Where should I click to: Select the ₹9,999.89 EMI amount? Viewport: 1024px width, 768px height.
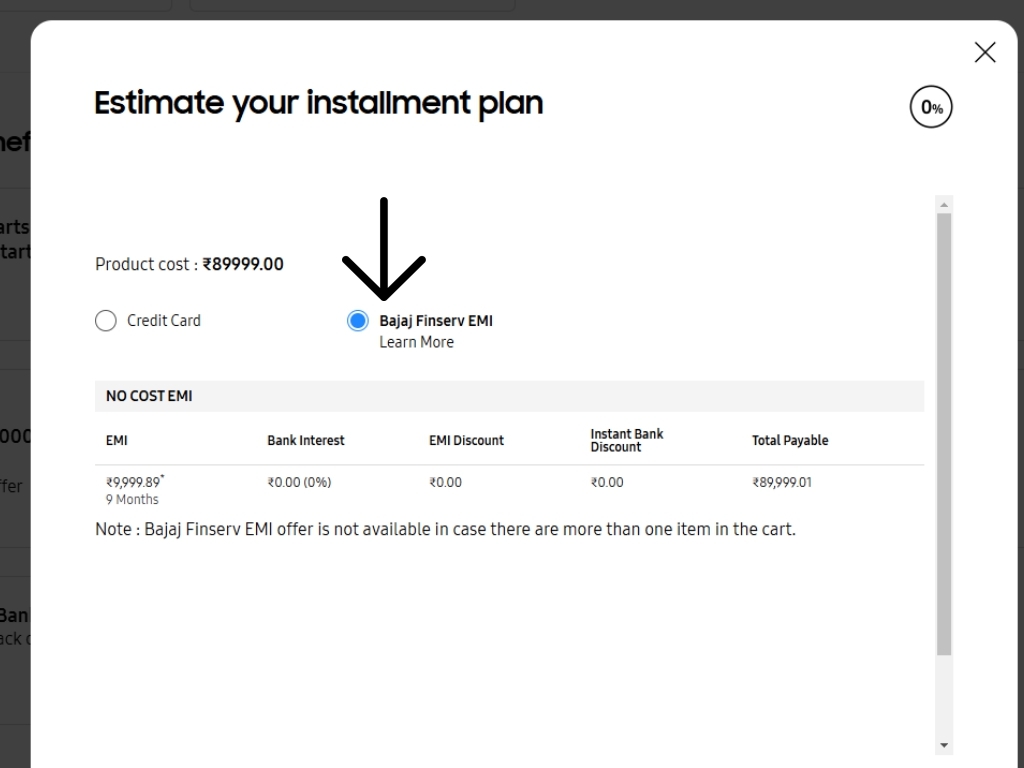[133, 482]
